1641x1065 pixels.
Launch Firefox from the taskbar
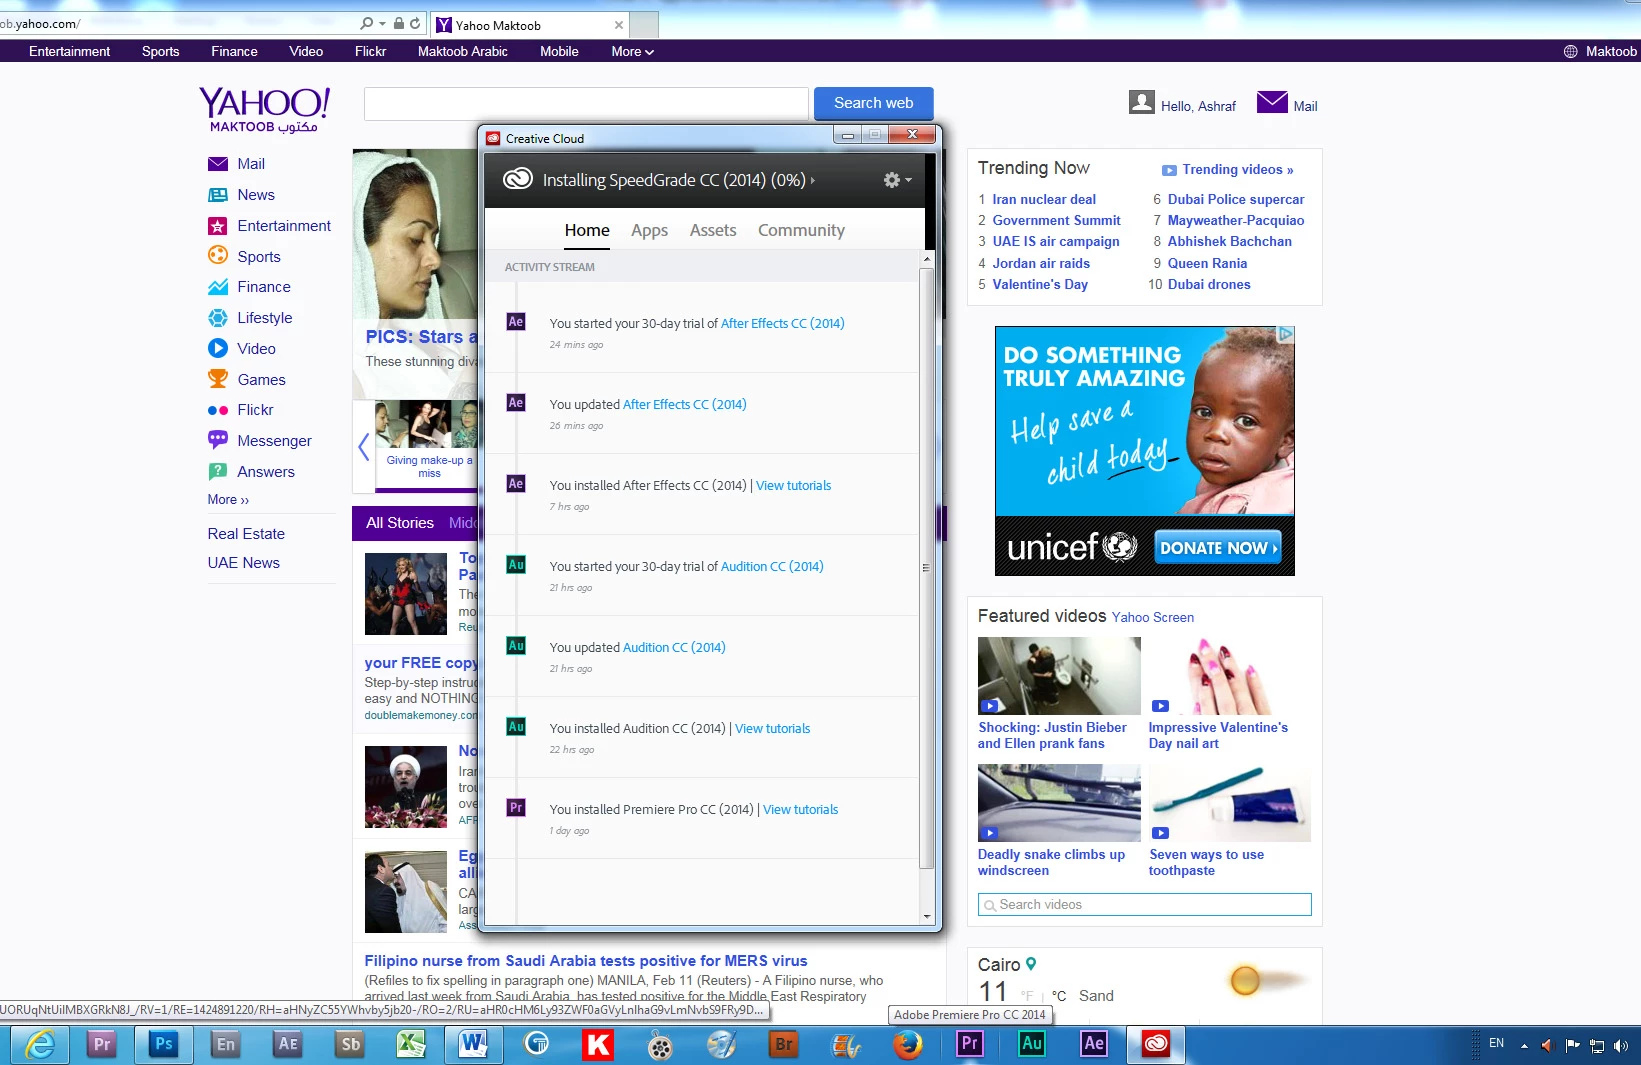coord(908,1045)
